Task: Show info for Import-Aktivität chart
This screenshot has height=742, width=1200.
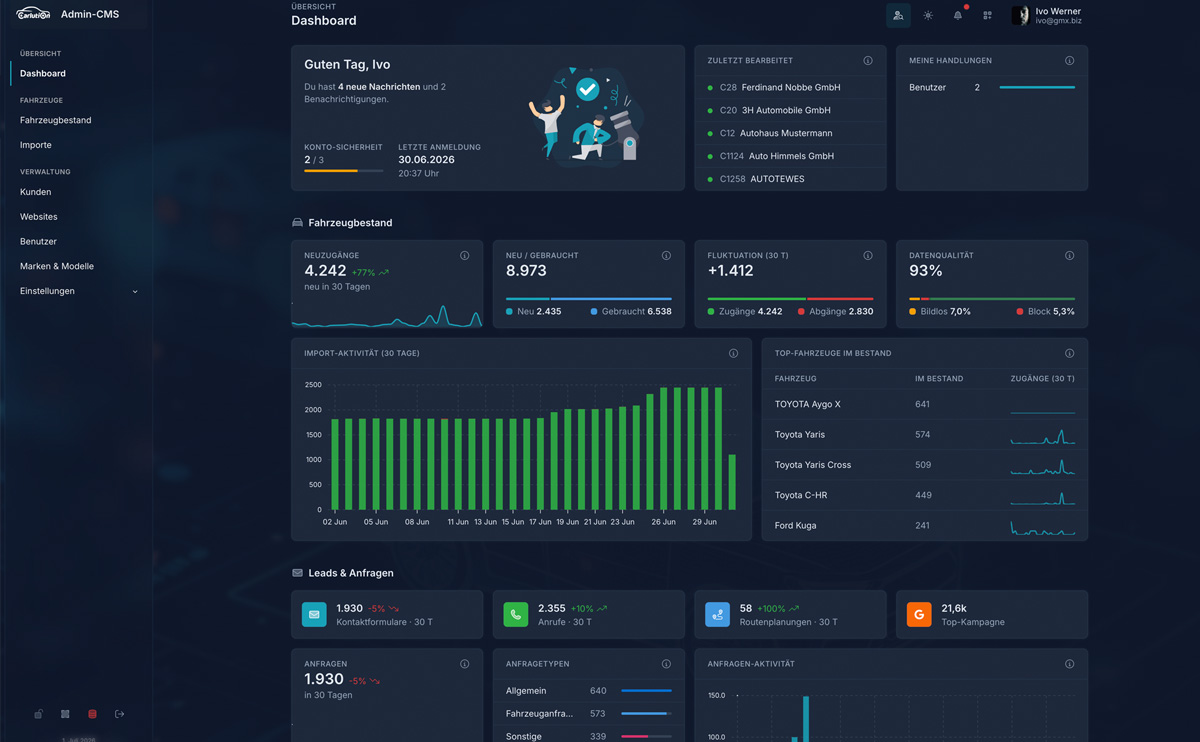Action: [733, 354]
